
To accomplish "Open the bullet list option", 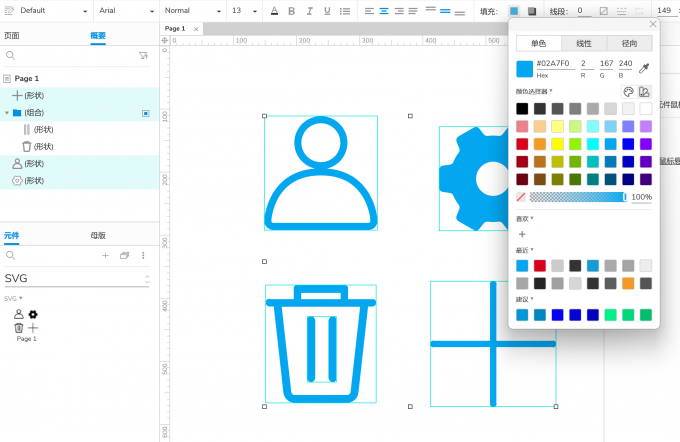I will pos(345,11).
